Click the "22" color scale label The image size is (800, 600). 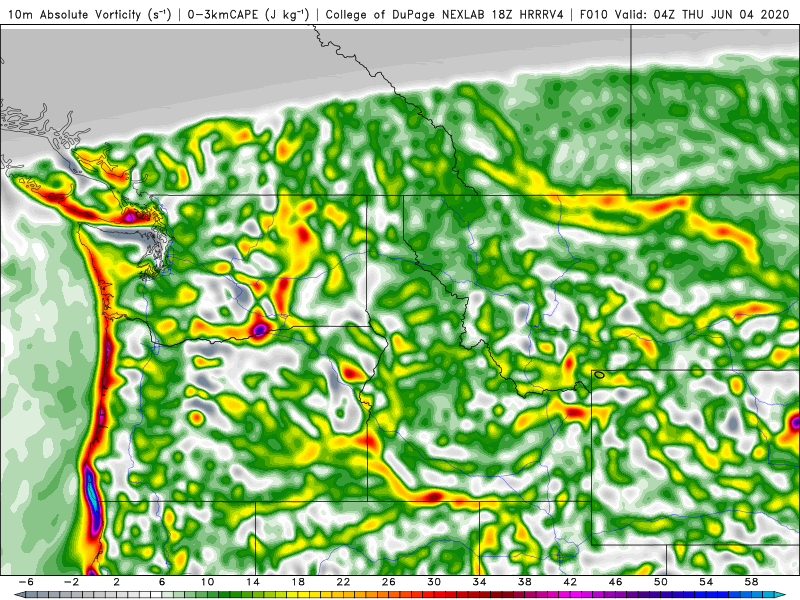[x=343, y=582]
